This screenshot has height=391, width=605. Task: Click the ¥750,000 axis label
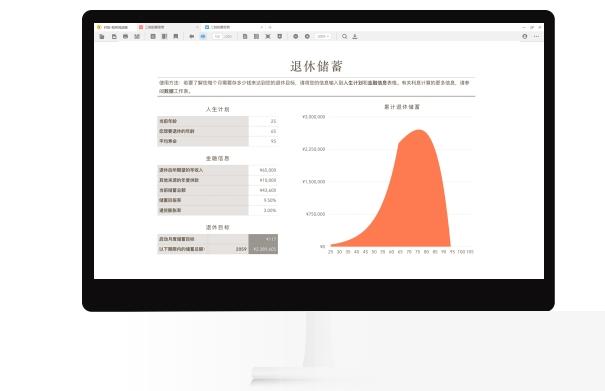tap(316, 214)
